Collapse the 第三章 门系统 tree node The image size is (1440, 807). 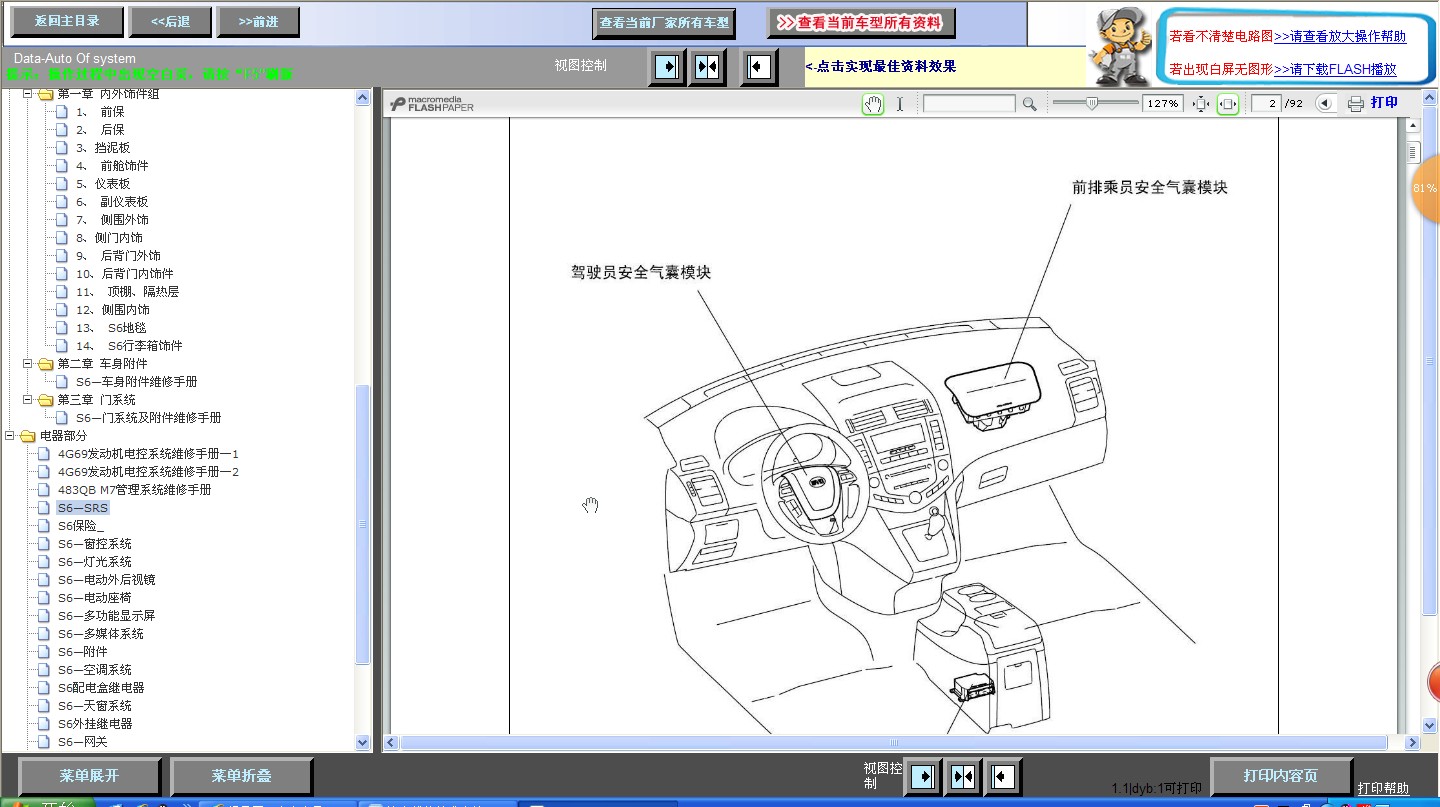click(x=28, y=400)
